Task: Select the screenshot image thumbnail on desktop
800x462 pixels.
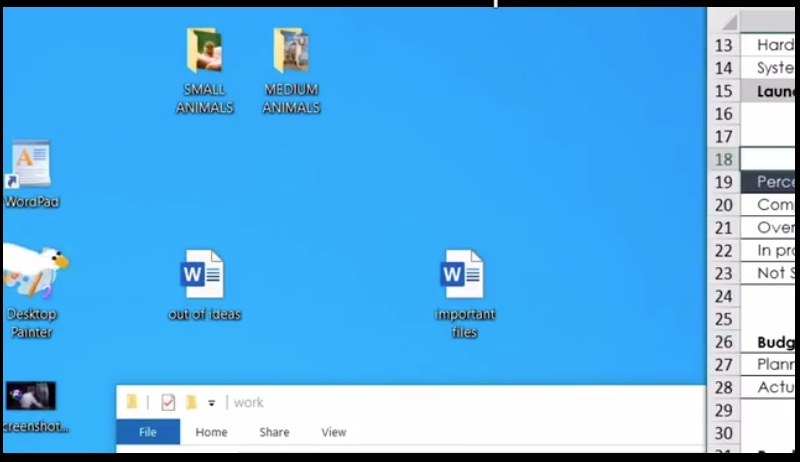Action: tap(30, 396)
